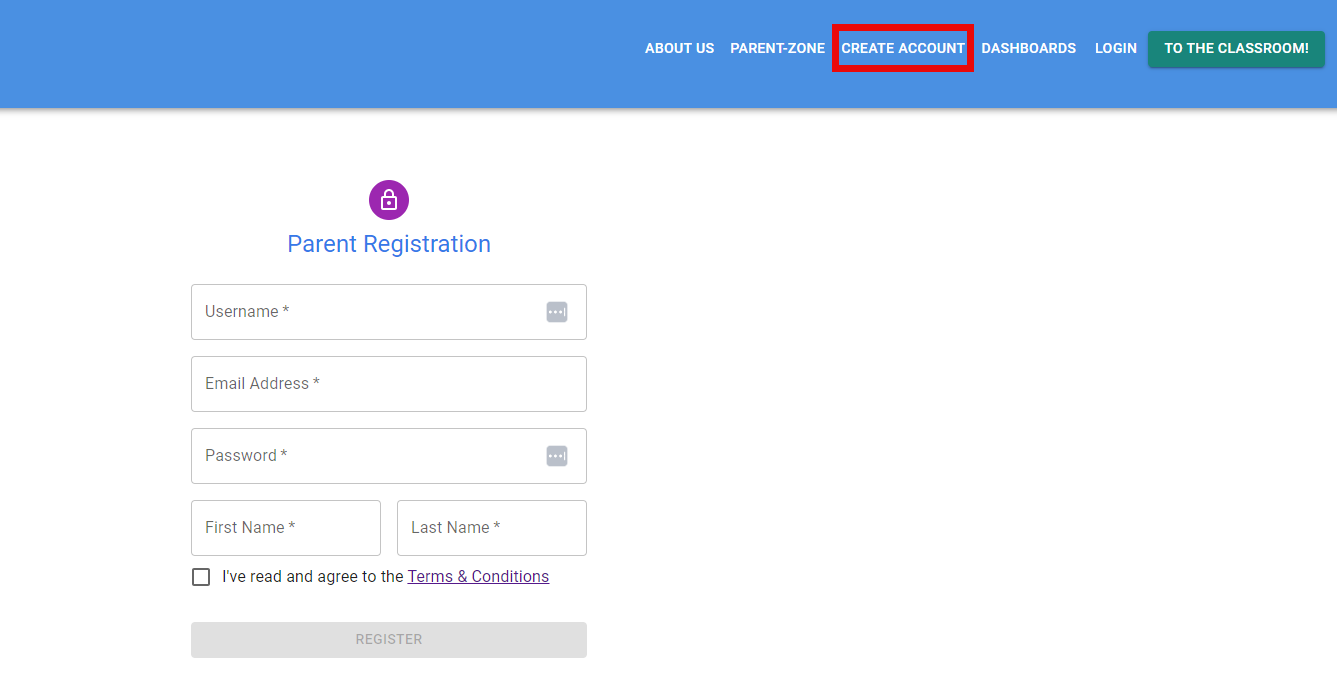Click the Register button
This screenshot has width=1337, height=689.
(x=389, y=640)
